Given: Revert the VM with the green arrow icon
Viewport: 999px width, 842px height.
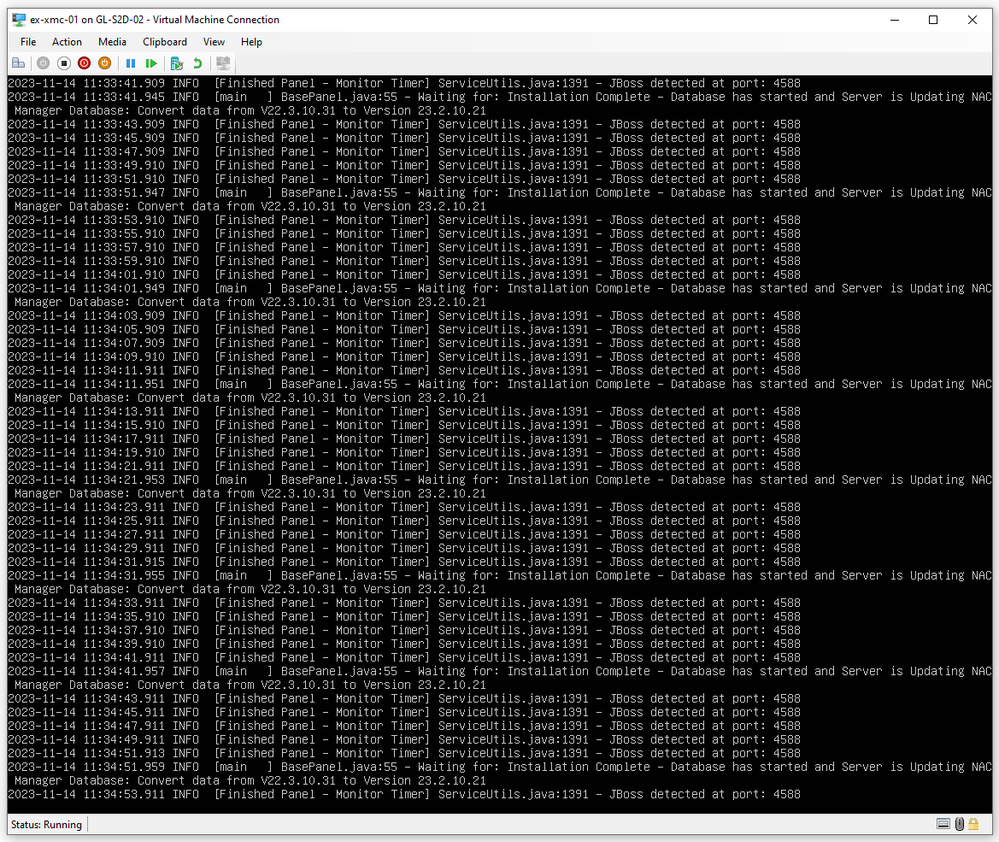Looking at the screenshot, I should pyautogui.click(x=198, y=63).
